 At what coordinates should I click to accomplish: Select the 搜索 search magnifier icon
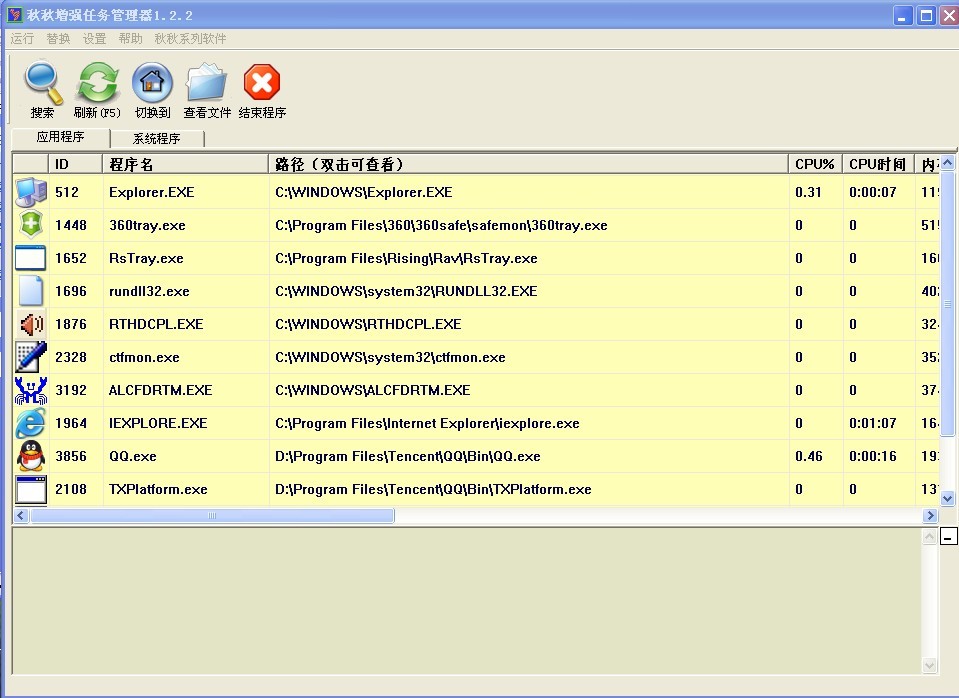coord(41,82)
